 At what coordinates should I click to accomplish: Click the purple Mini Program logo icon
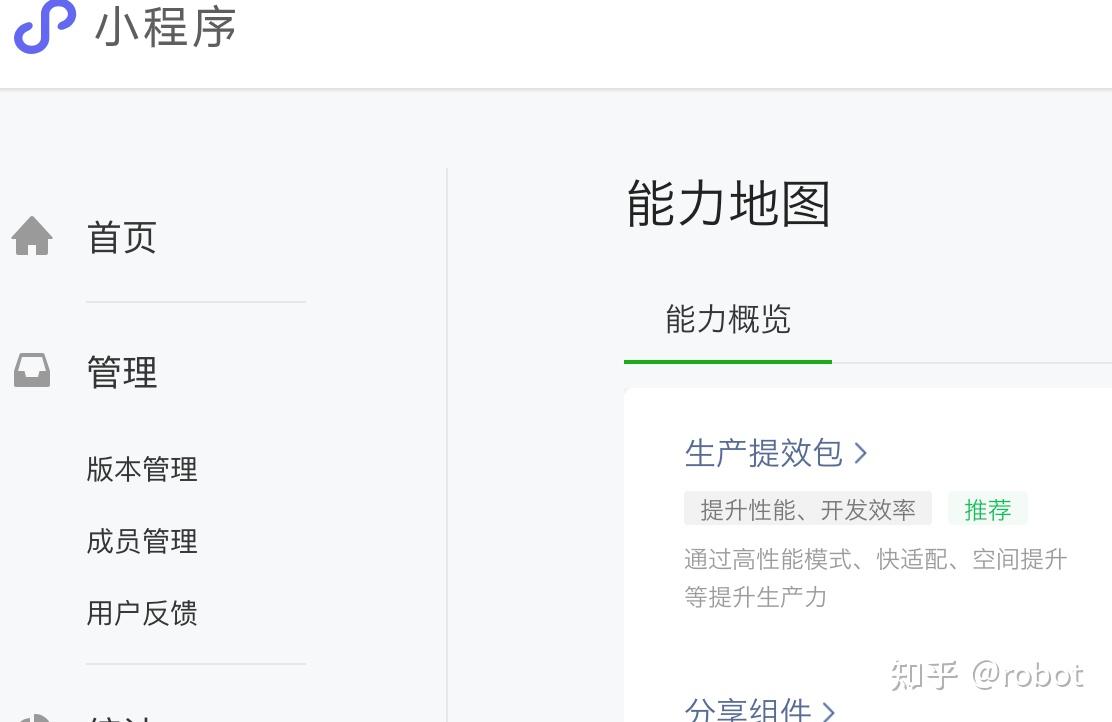click(45, 26)
